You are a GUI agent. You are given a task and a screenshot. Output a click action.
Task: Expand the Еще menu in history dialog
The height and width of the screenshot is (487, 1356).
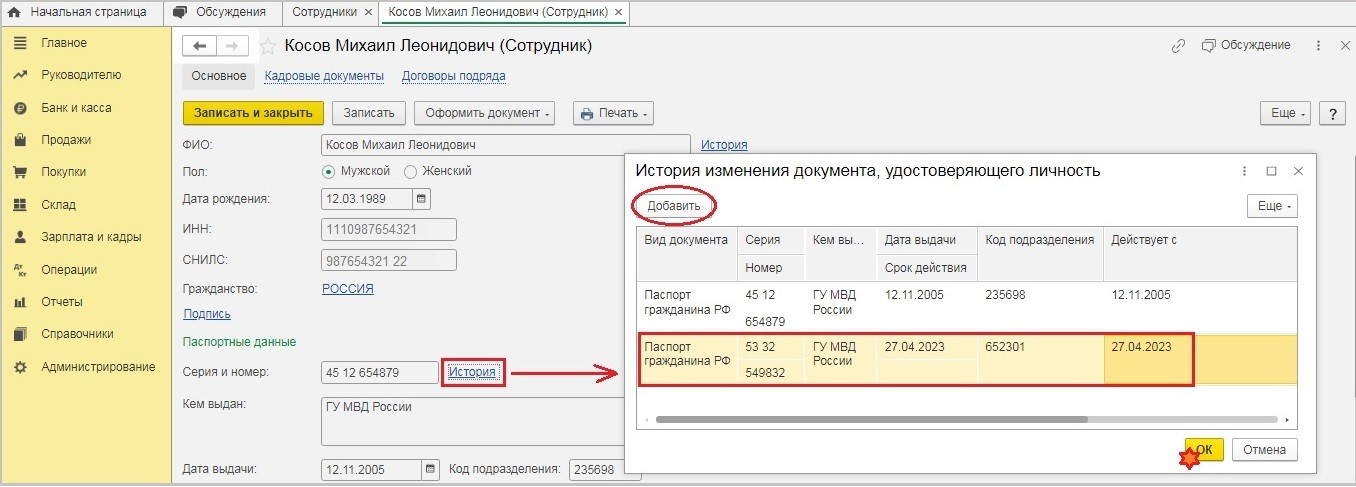(1271, 206)
